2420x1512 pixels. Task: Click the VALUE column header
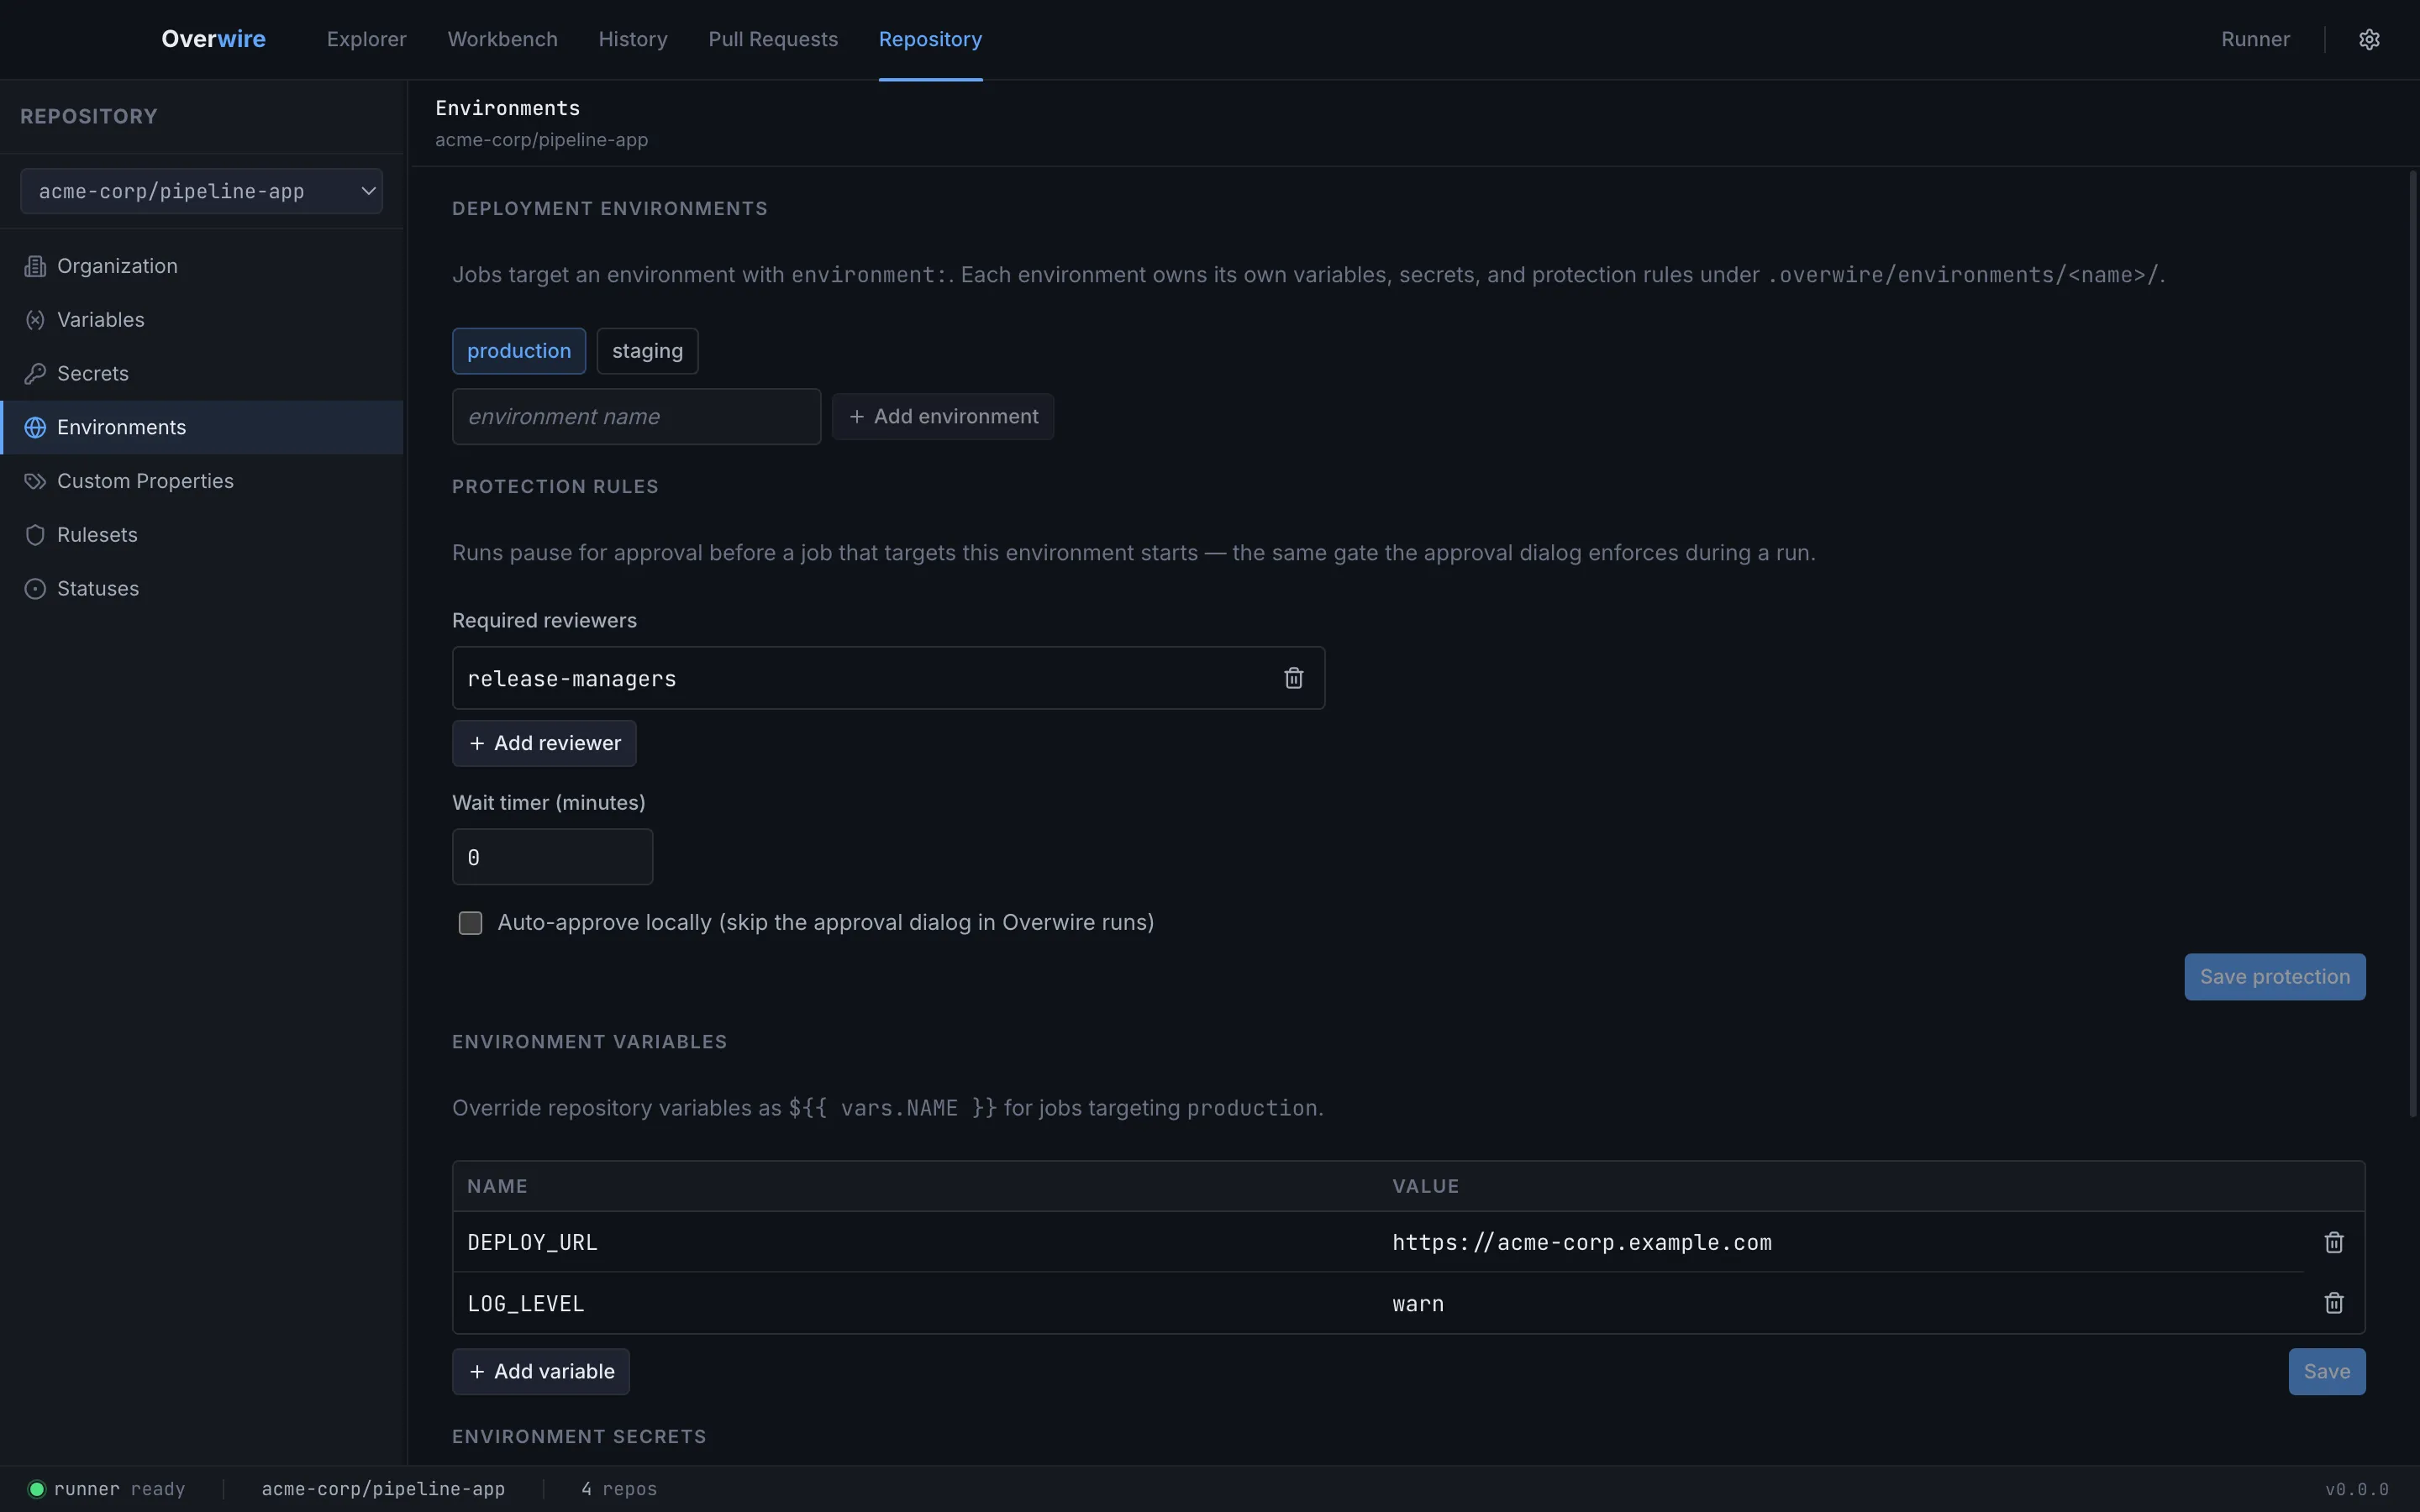coord(1425,1186)
